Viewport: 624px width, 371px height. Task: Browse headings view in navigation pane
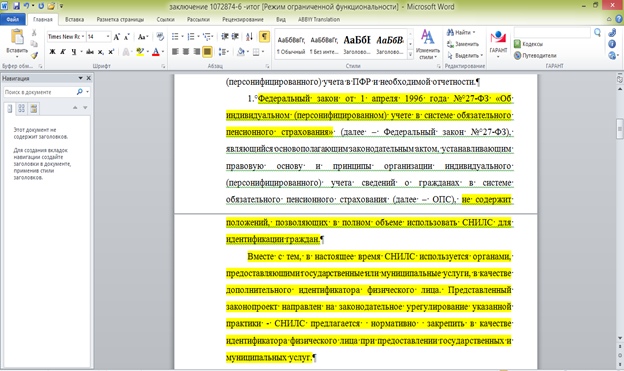[10, 108]
